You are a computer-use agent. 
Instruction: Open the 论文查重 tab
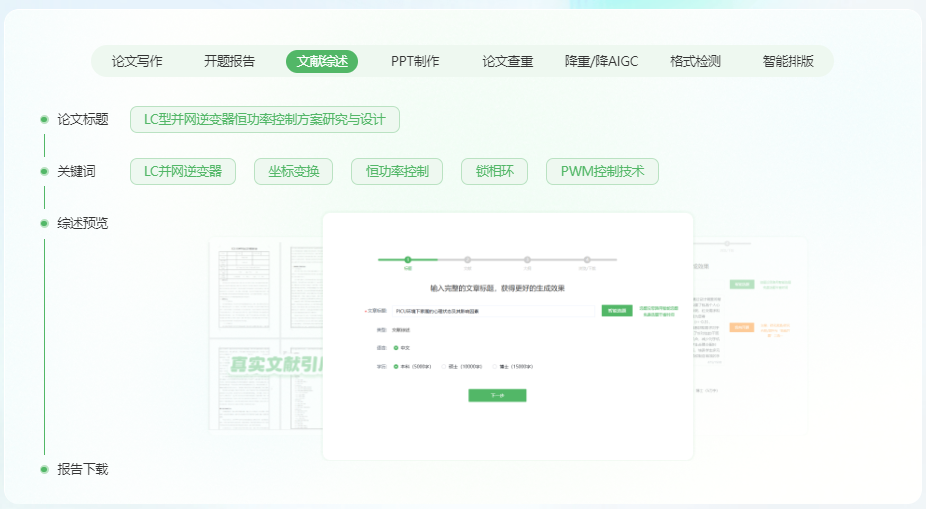[508, 61]
